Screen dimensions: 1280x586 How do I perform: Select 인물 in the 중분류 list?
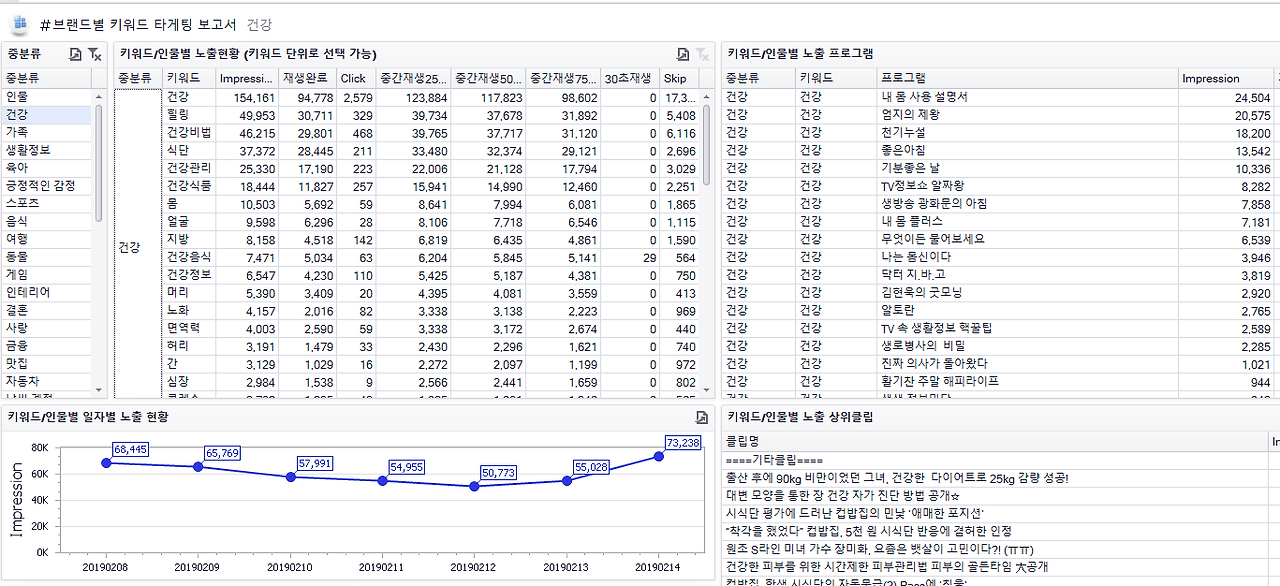click(x=46, y=97)
